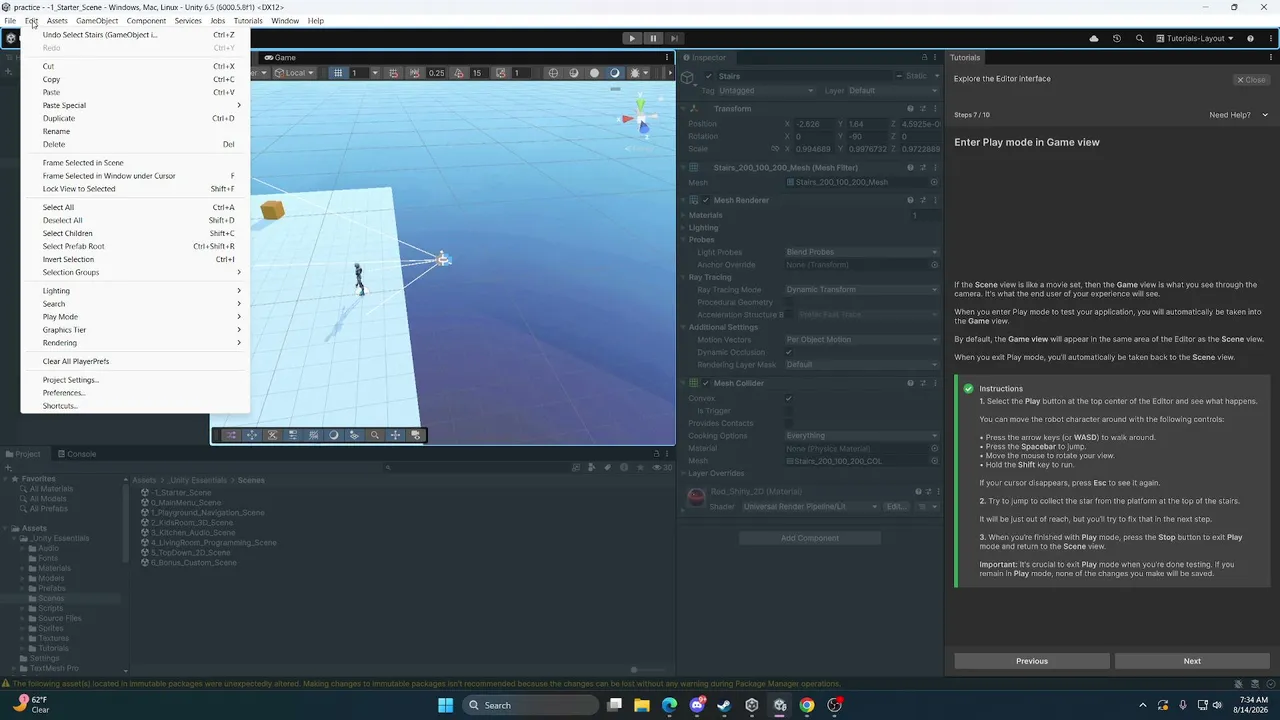
Task: Open the Light Probes Blend Probes dropdown
Action: pos(862,252)
